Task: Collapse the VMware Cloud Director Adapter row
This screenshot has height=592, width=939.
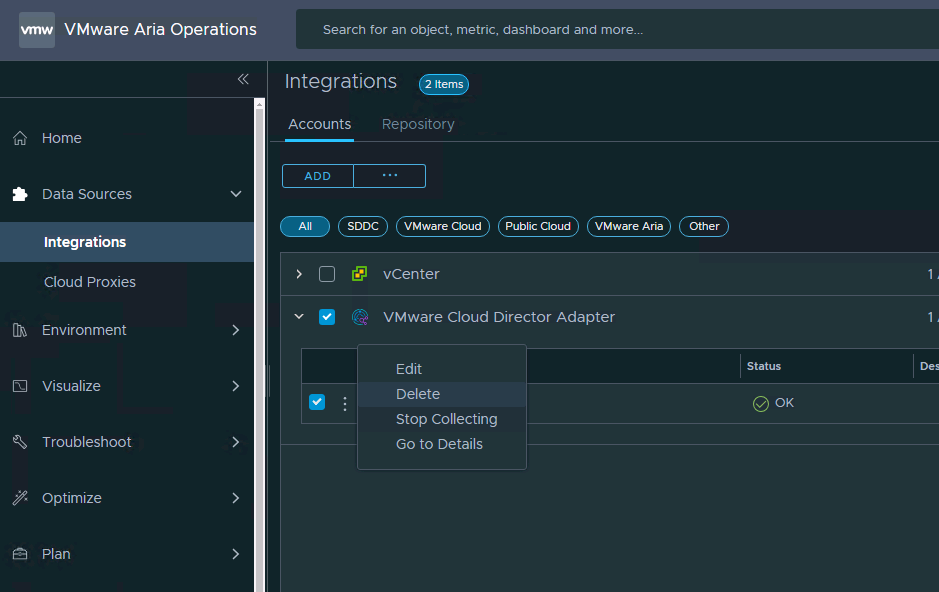Action: tap(299, 317)
